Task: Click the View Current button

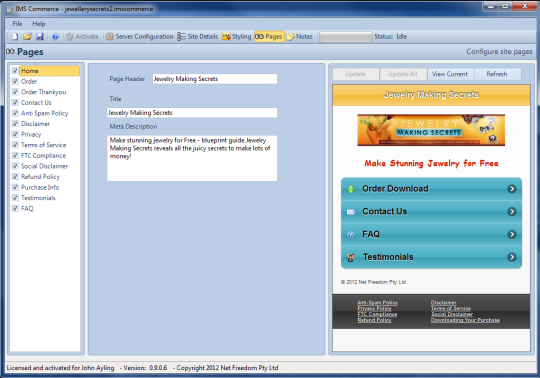Action: (x=450, y=74)
